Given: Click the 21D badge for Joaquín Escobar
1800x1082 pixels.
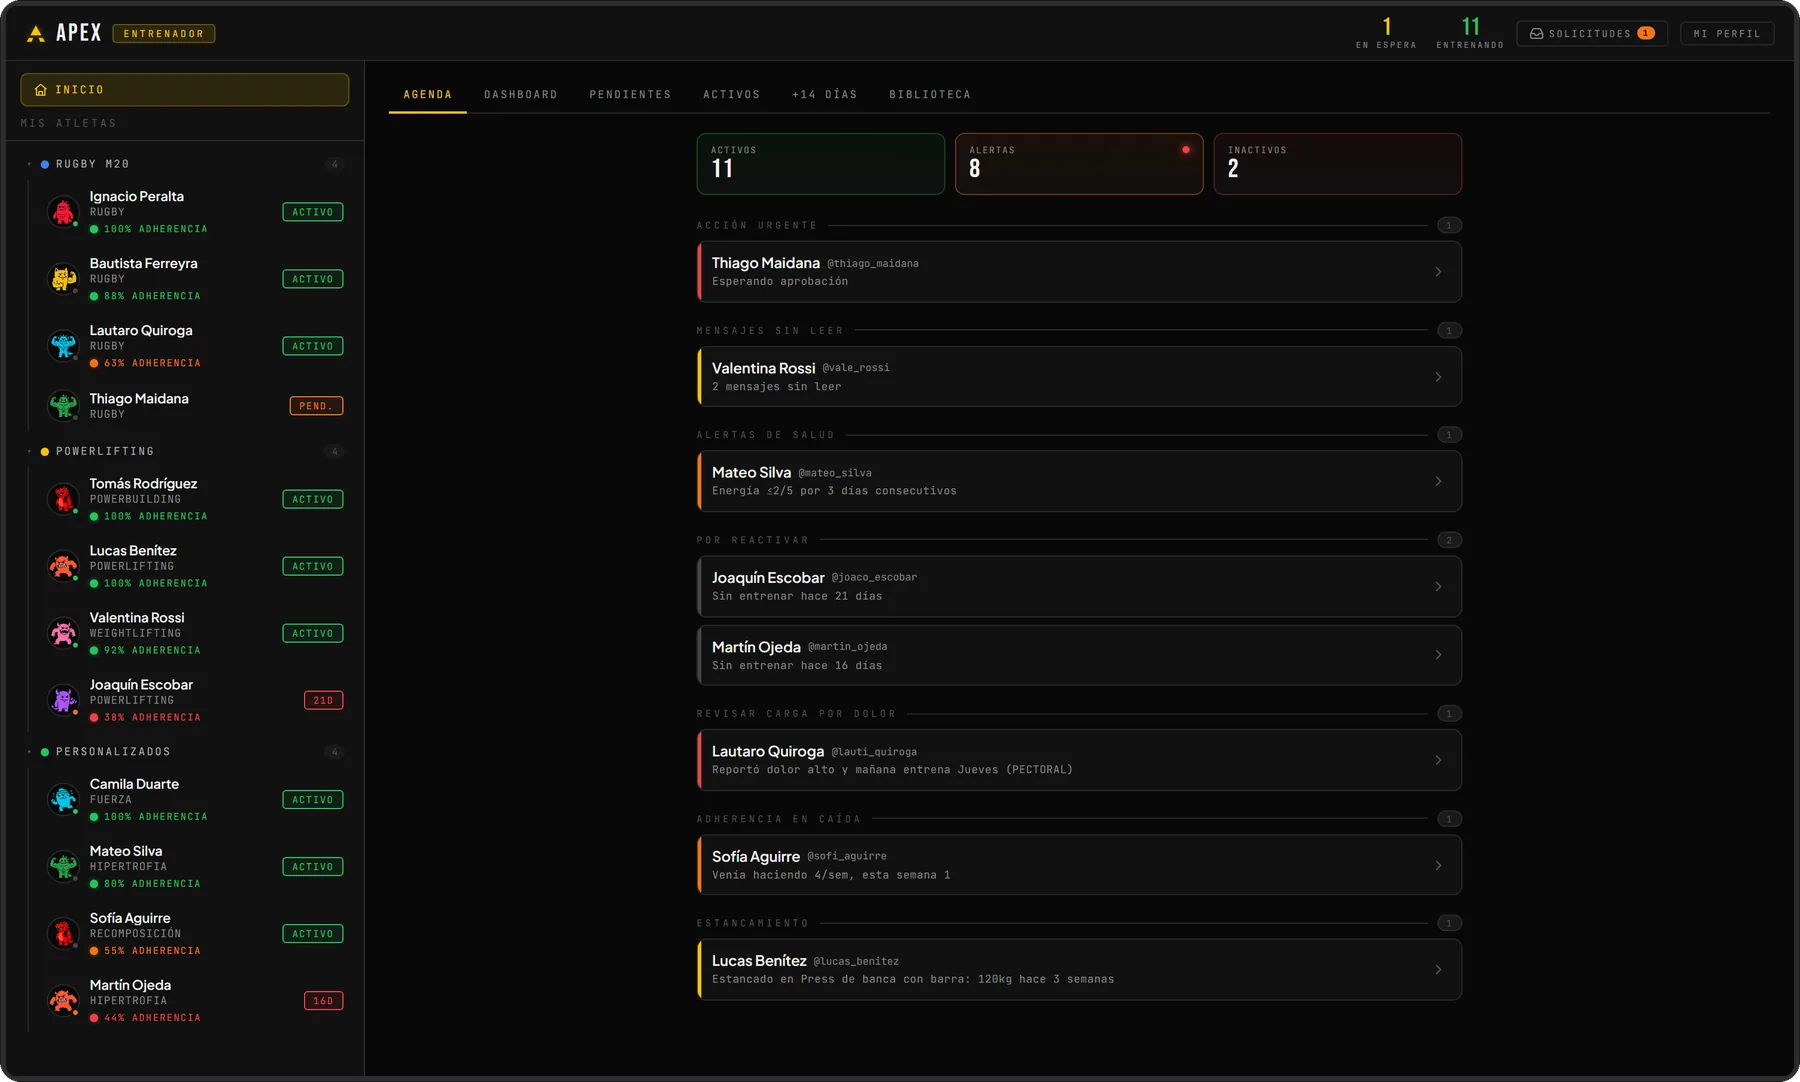Looking at the screenshot, I should coord(323,700).
